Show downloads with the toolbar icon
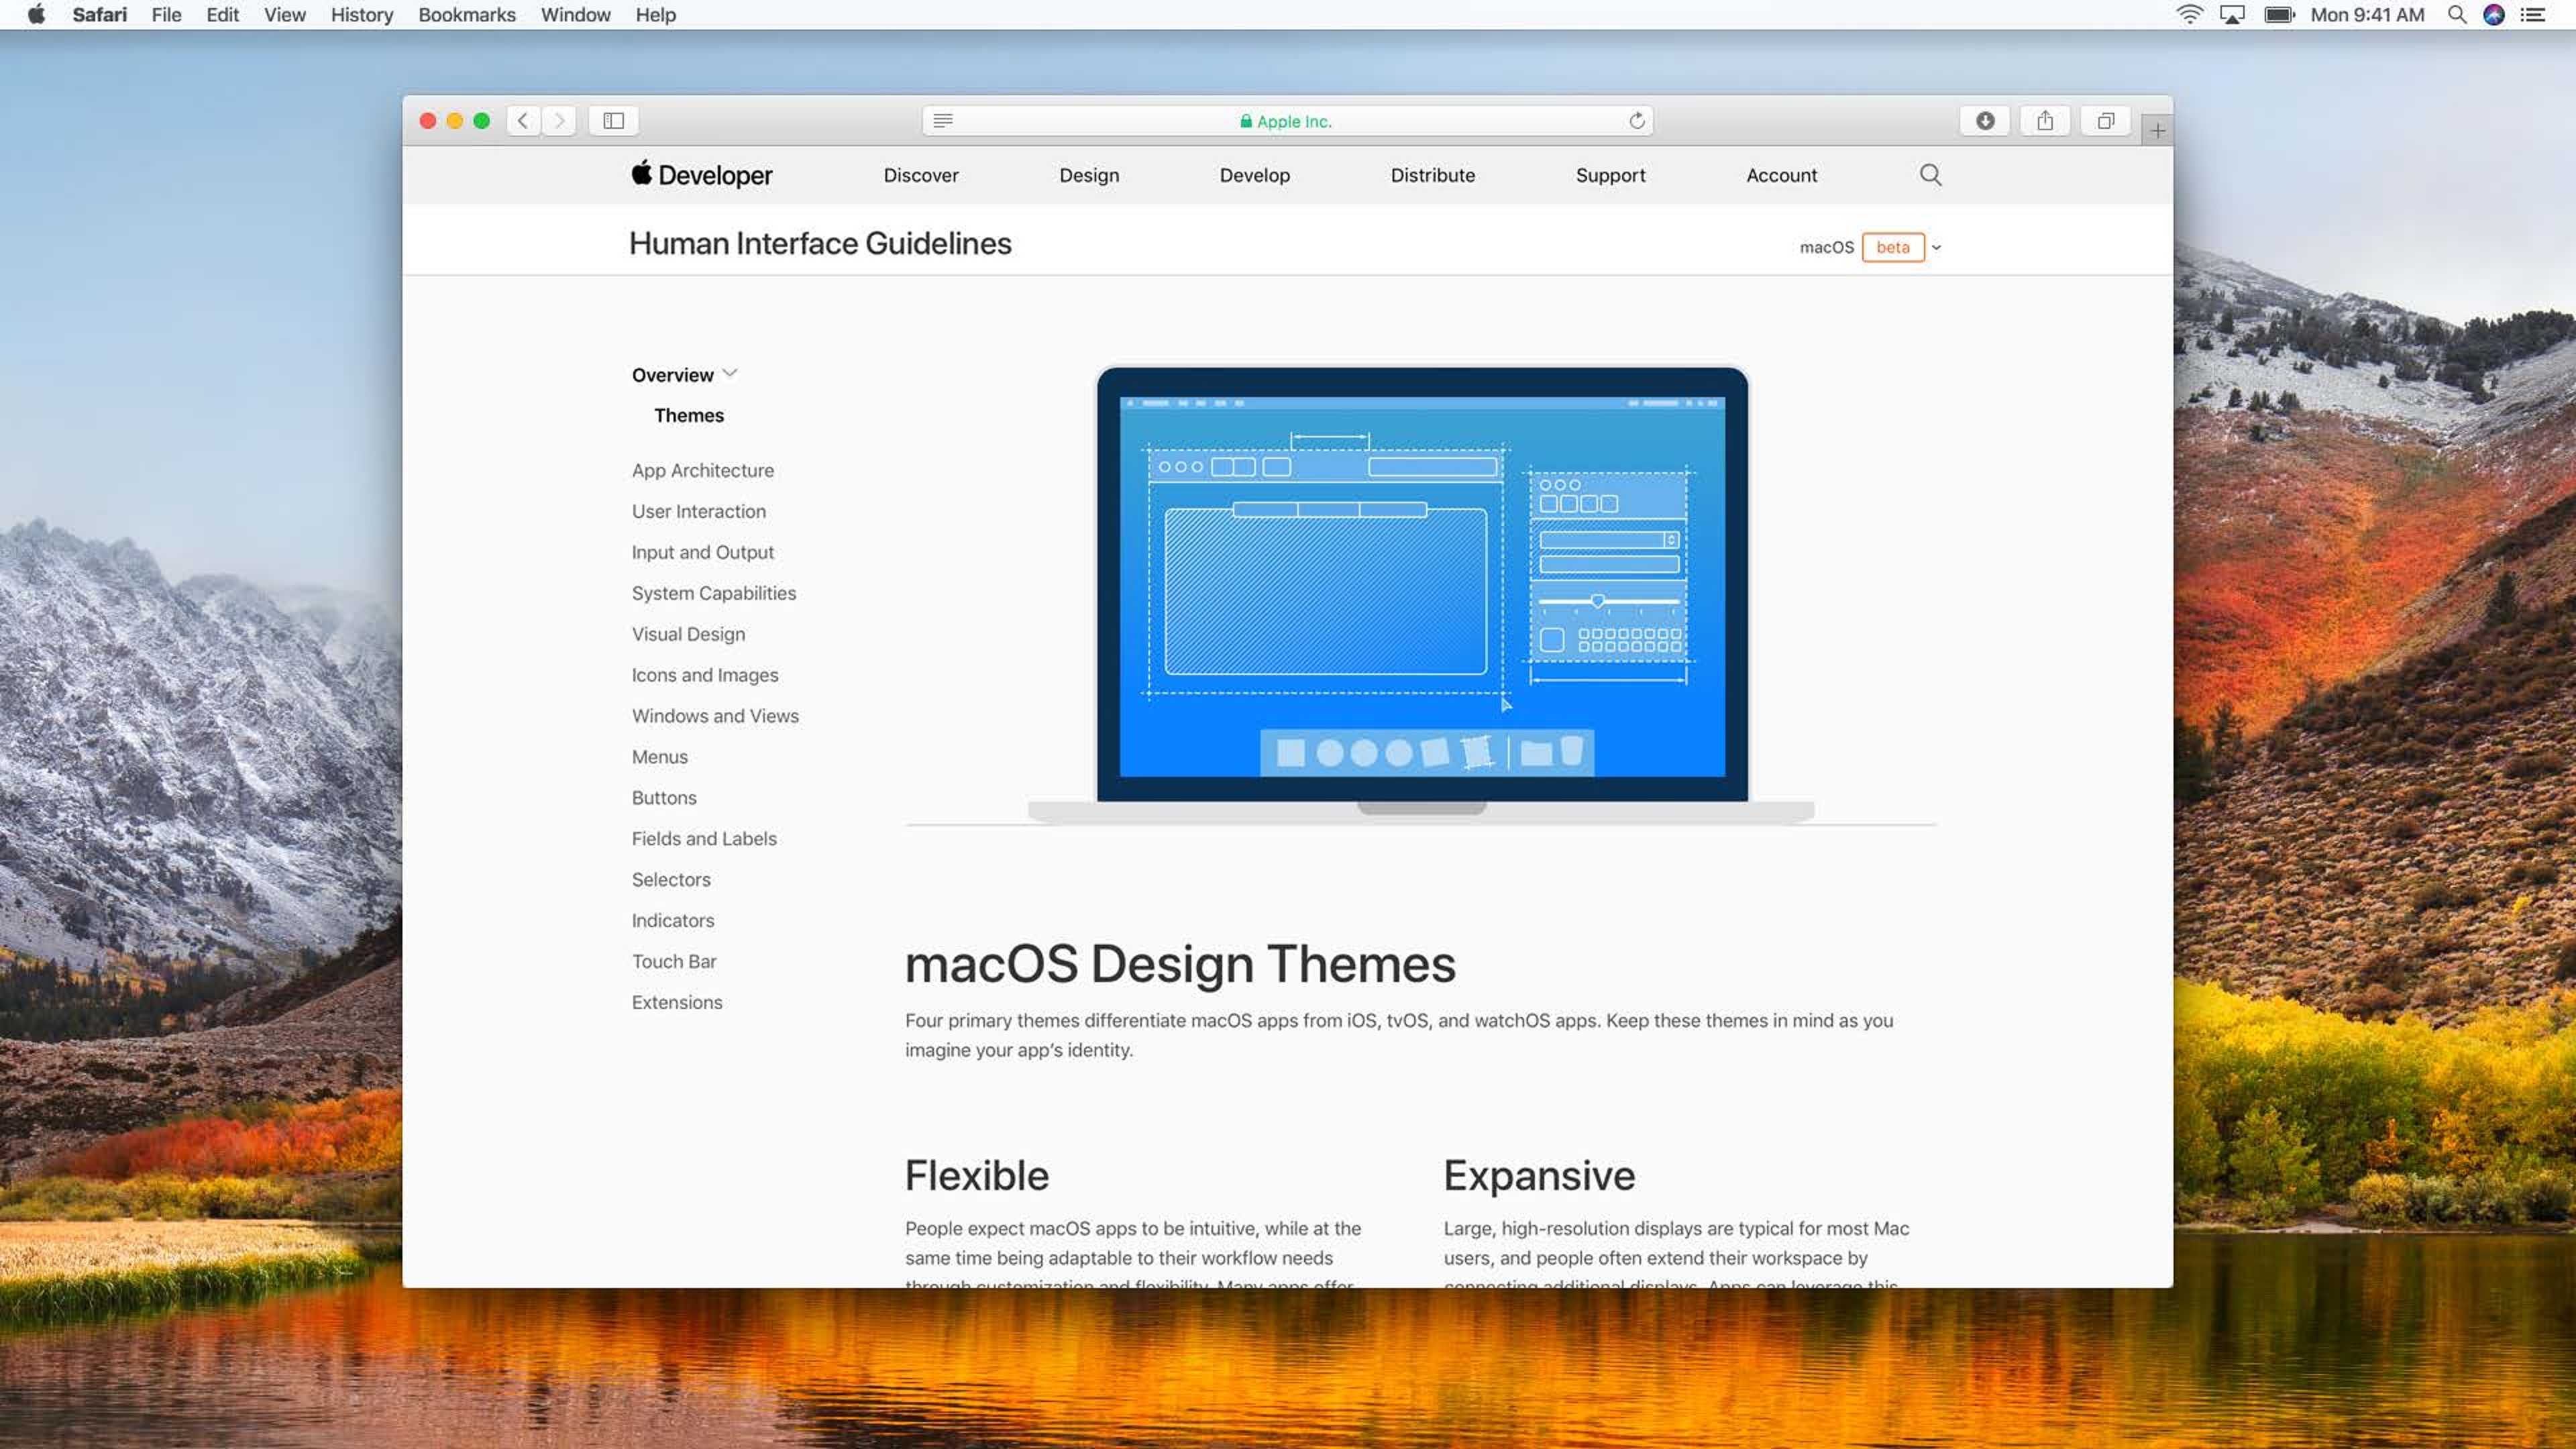The image size is (2576, 1449). tap(1985, 121)
